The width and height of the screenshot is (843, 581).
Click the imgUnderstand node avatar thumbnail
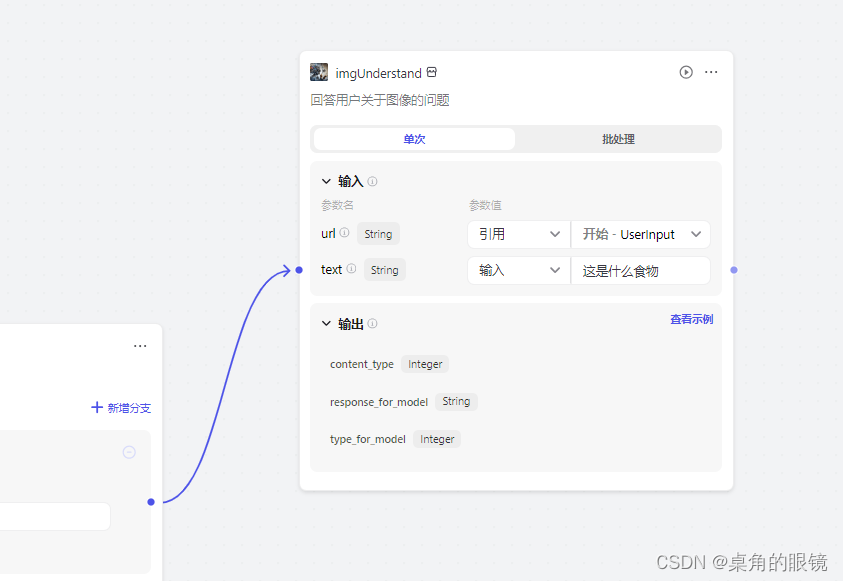click(x=318, y=72)
